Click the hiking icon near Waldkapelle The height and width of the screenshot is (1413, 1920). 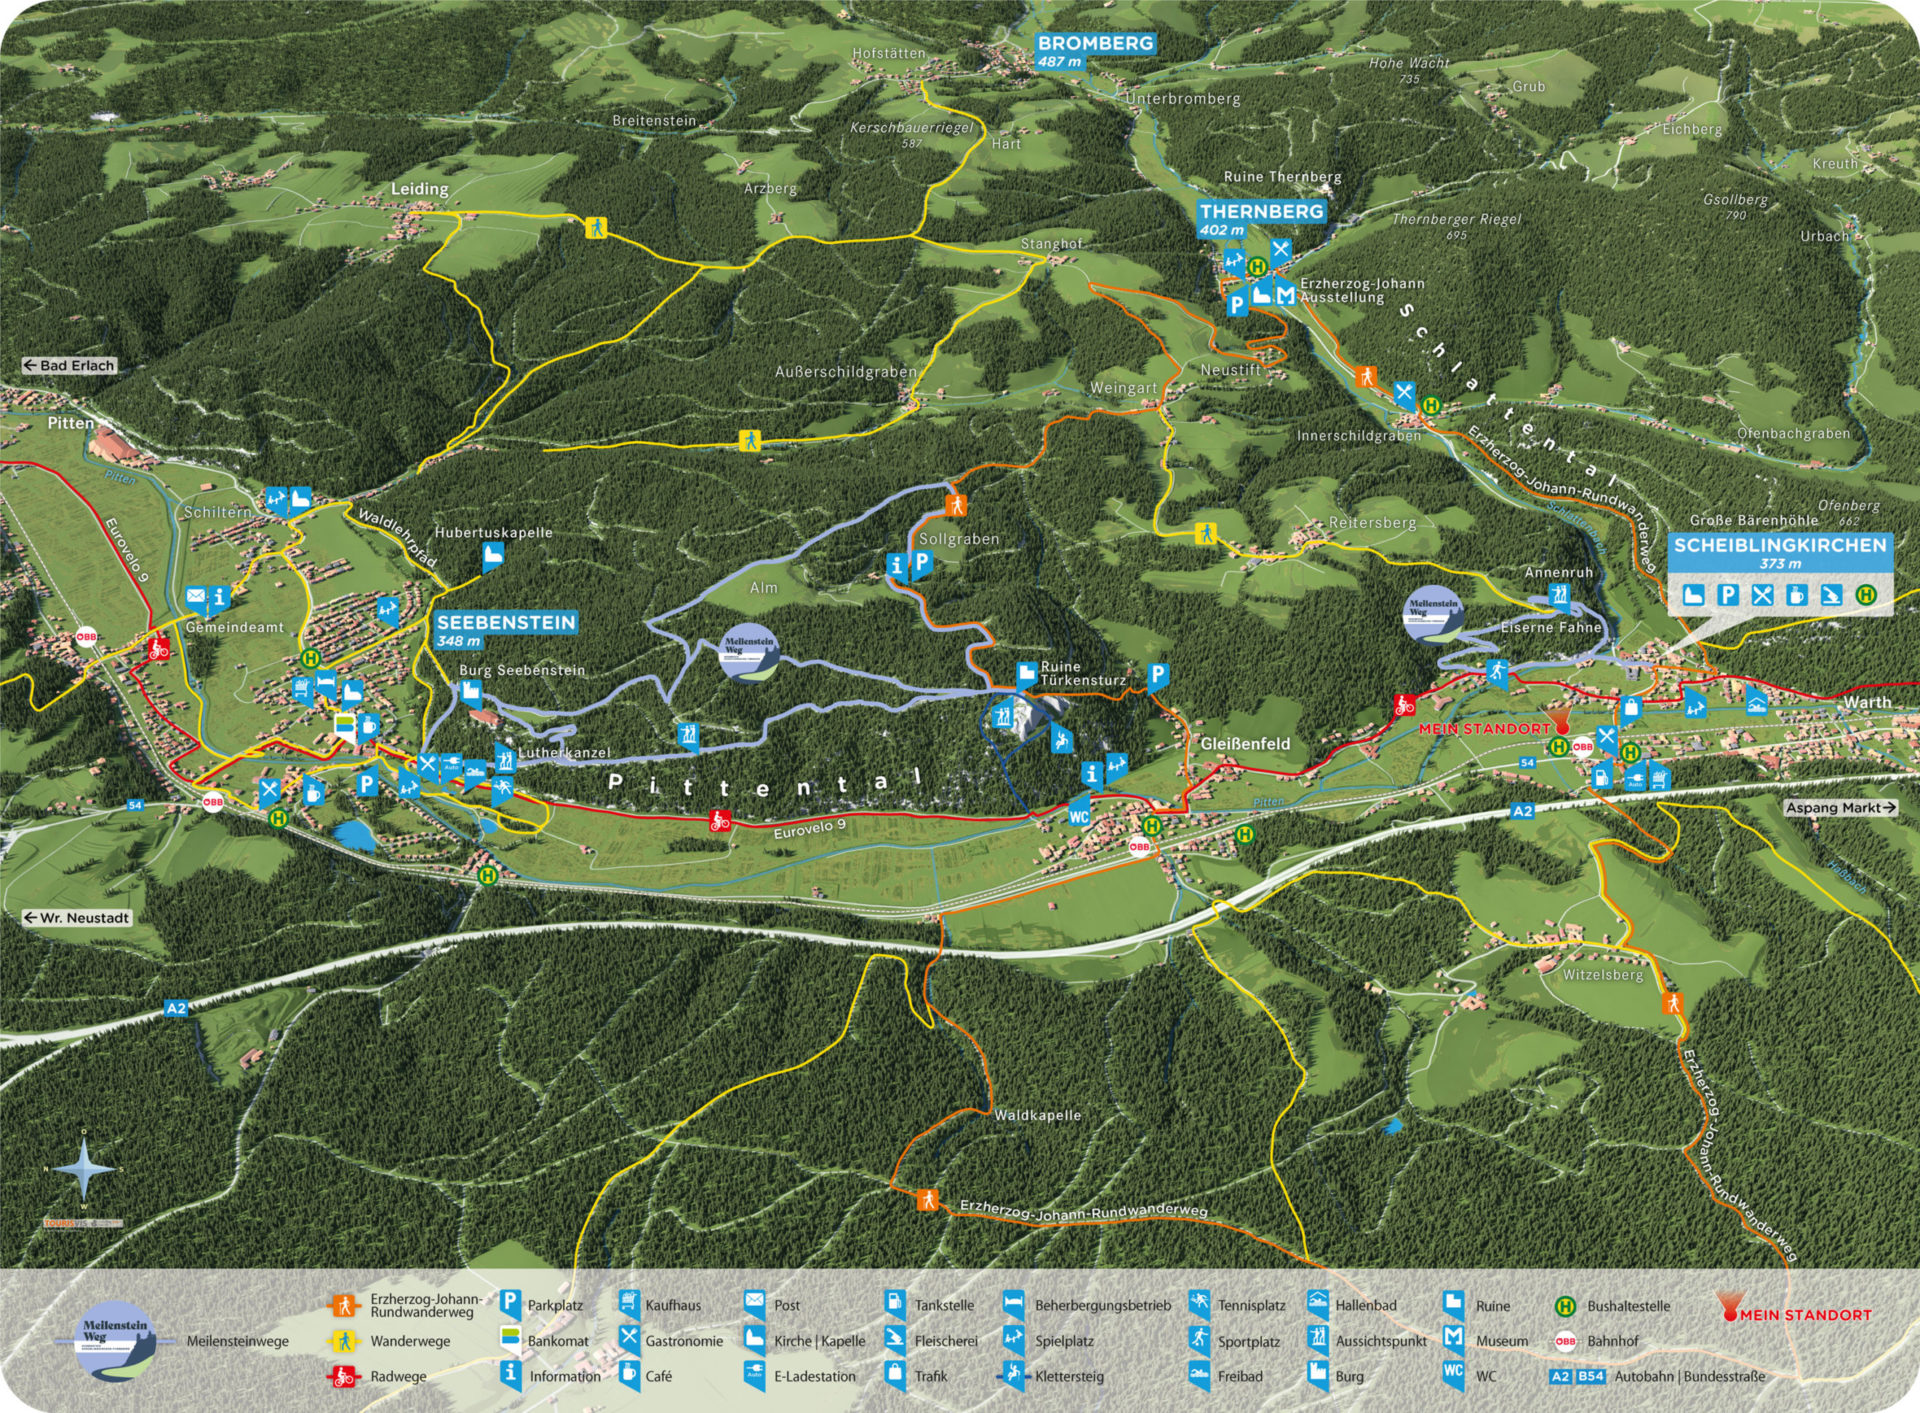pyautogui.click(x=928, y=1199)
